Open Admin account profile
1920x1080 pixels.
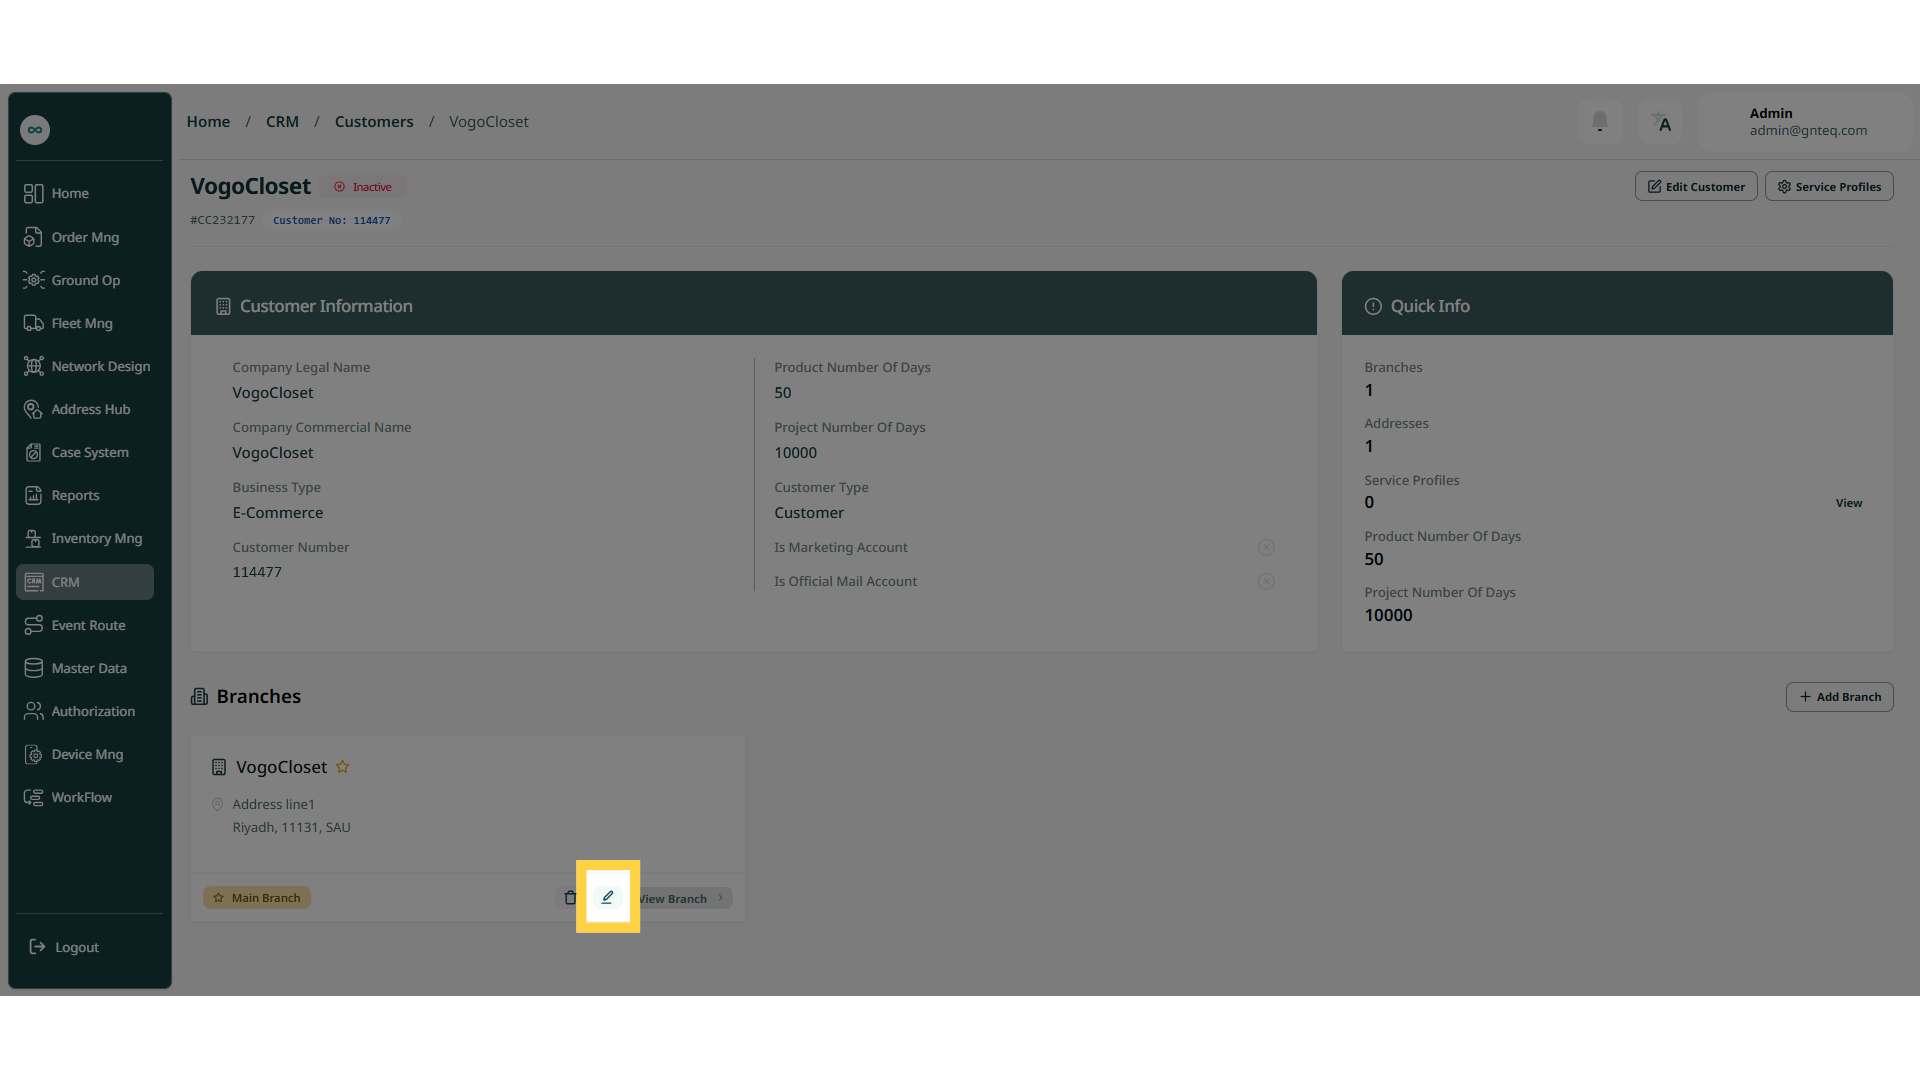click(1805, 122)
